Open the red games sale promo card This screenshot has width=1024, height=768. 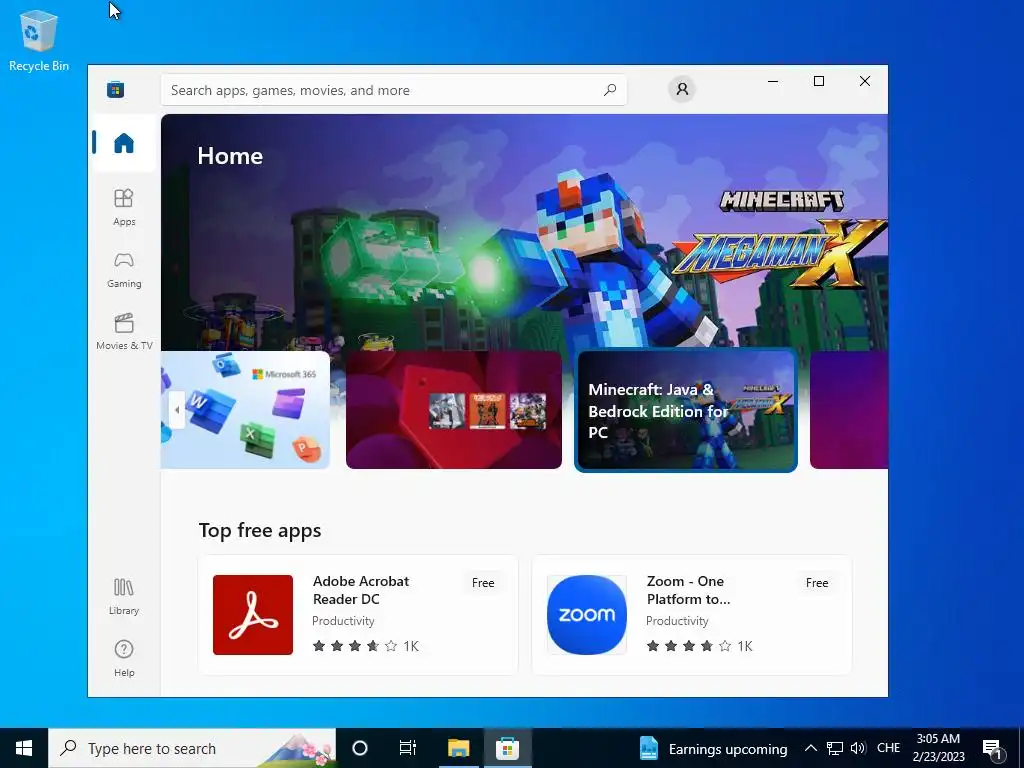tap(454, 410)
